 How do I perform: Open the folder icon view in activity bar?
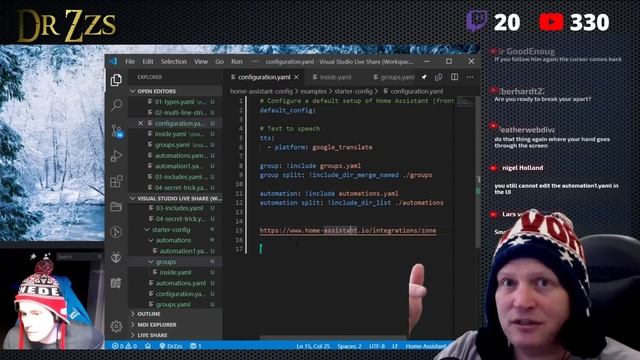coord(116,207)
